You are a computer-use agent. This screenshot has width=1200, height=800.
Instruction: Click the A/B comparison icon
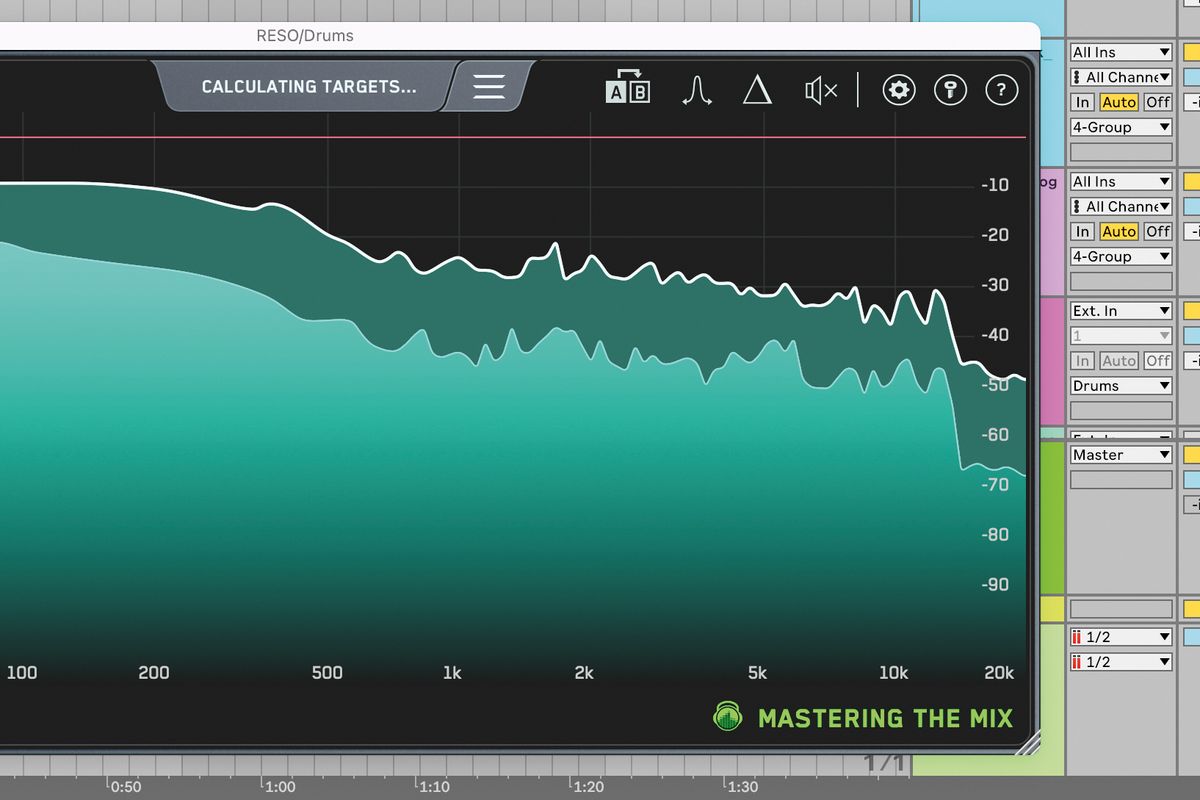click(x=628, y=90)
